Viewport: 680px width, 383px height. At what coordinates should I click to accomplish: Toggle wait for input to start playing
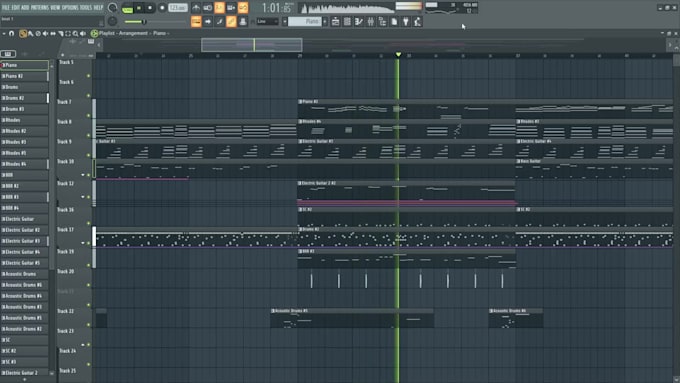click(x=208, y=7)
